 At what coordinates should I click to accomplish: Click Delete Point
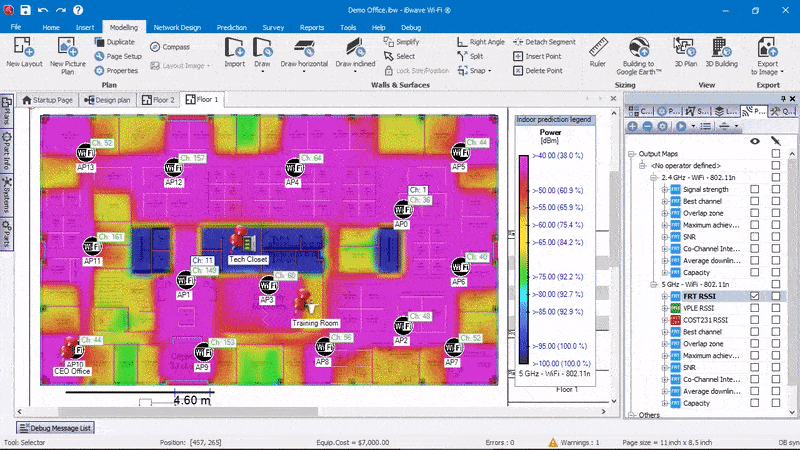click(x=537, y=70)
